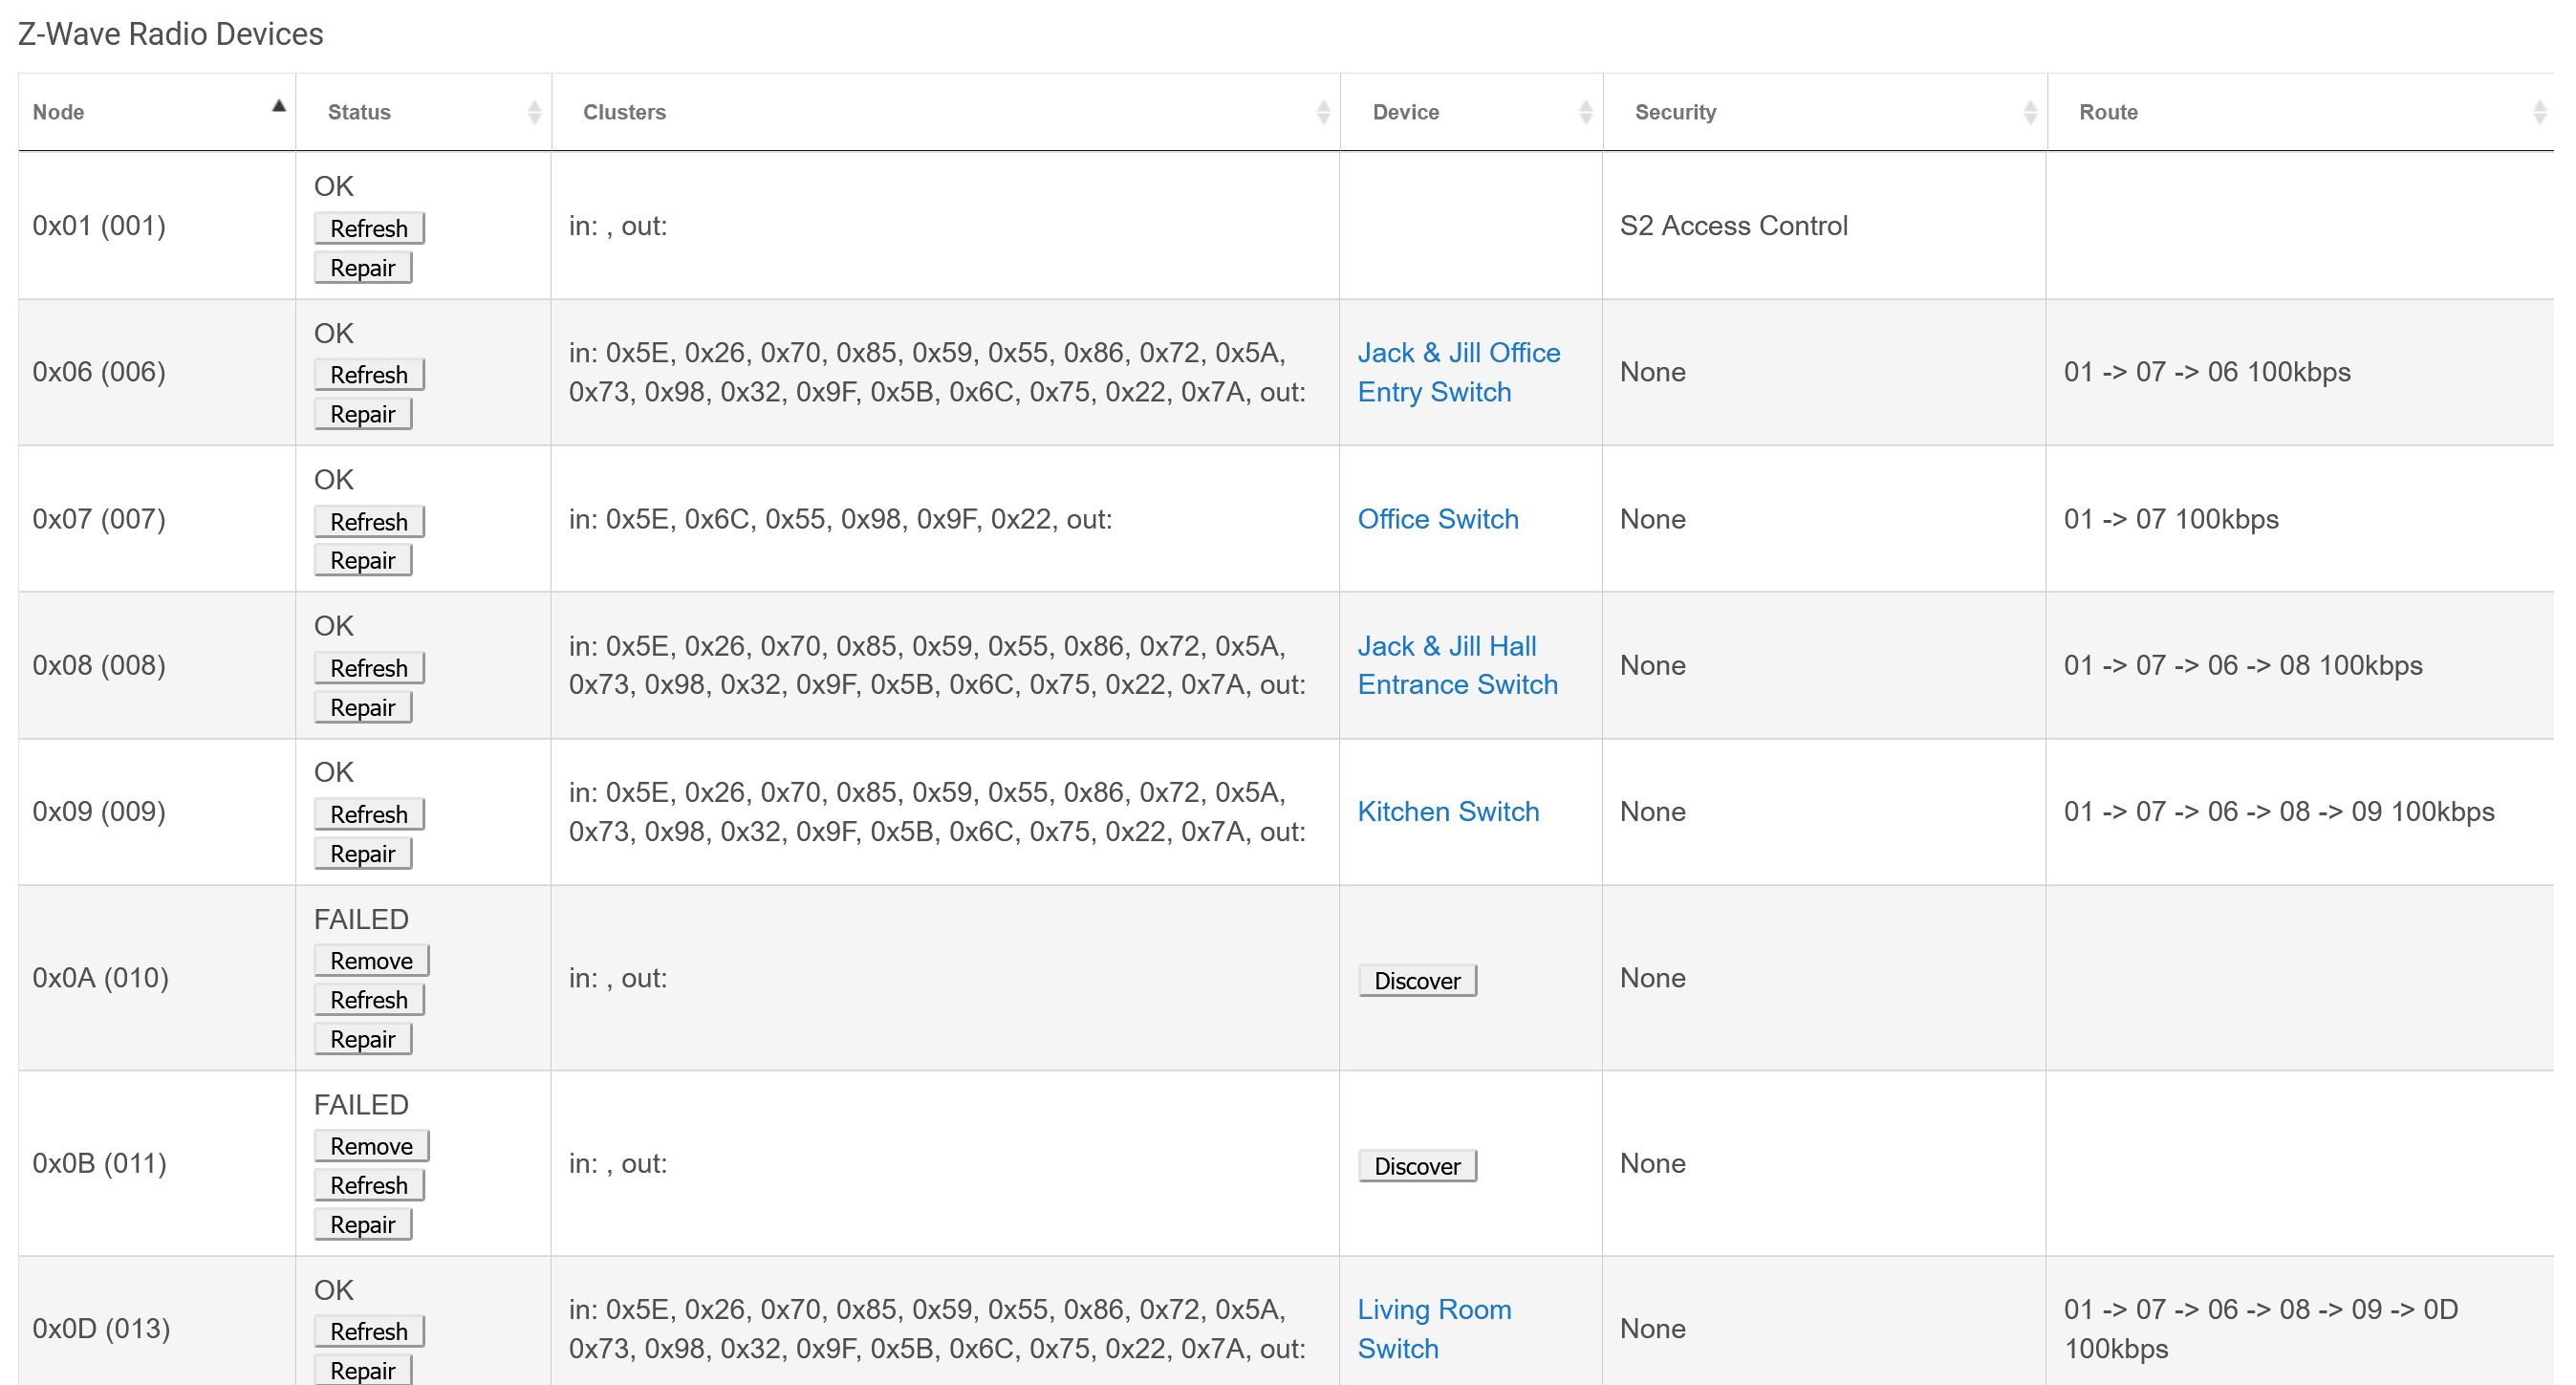Repair node 0x09 (009)
The height and width of the screenshot is (1385, 2576).
click(x=363, y=853)
